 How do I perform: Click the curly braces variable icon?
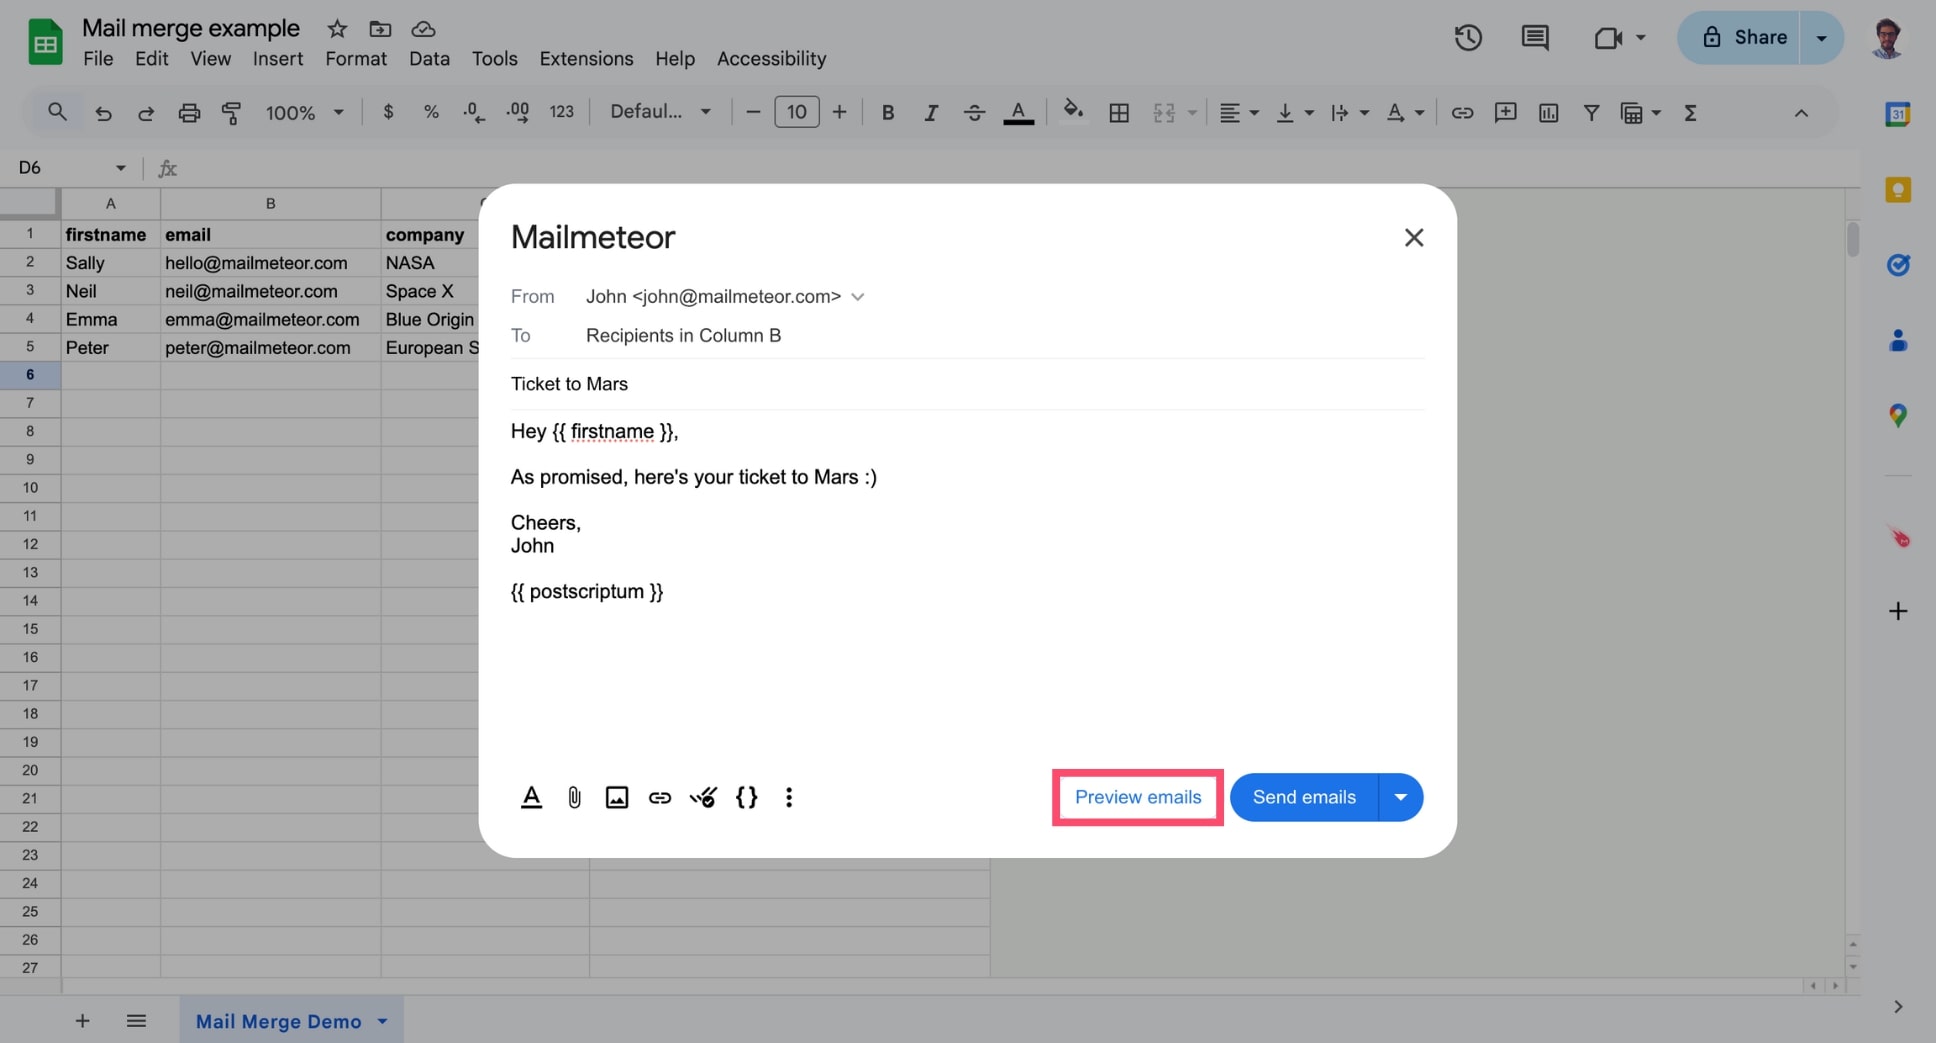746,797
